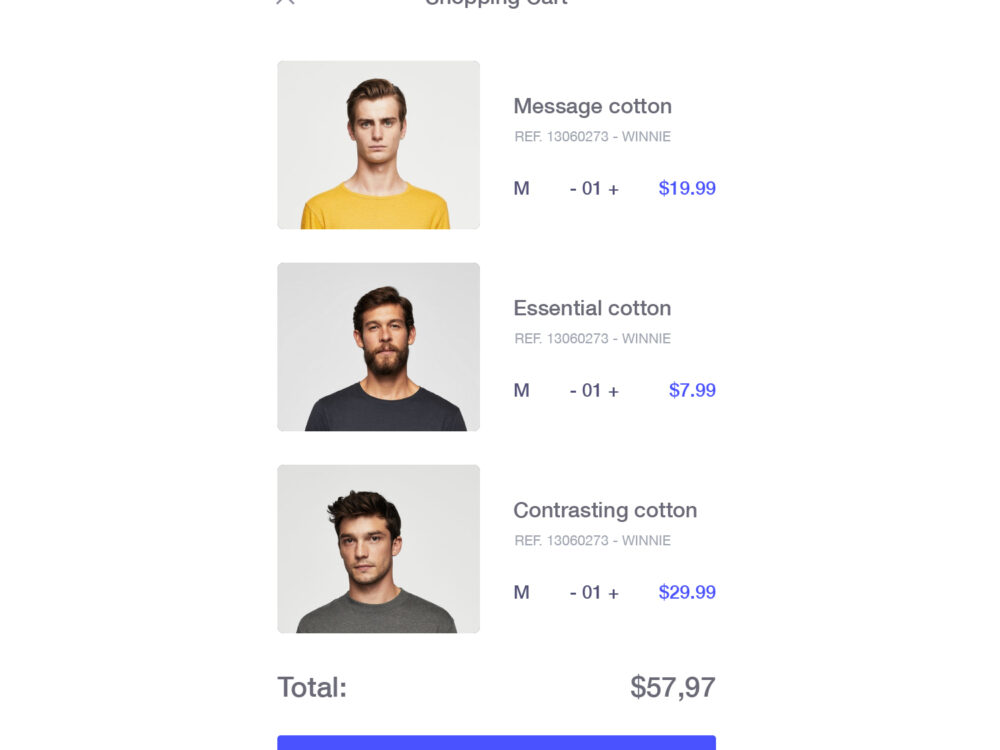1000x750 pixels.
Task: Select the $19.99 price of Message cotton
Action: (687, 188)
